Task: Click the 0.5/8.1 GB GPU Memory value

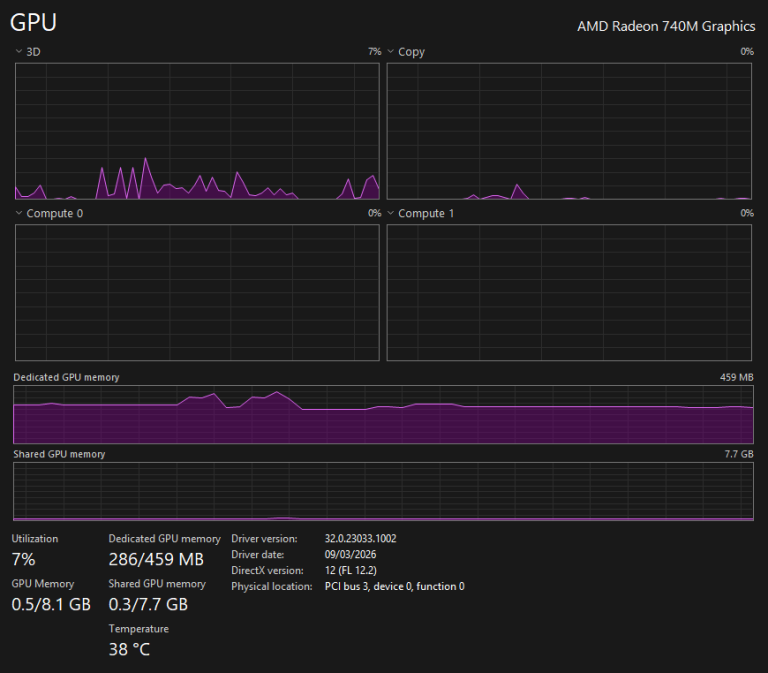Action: [51, 604]
